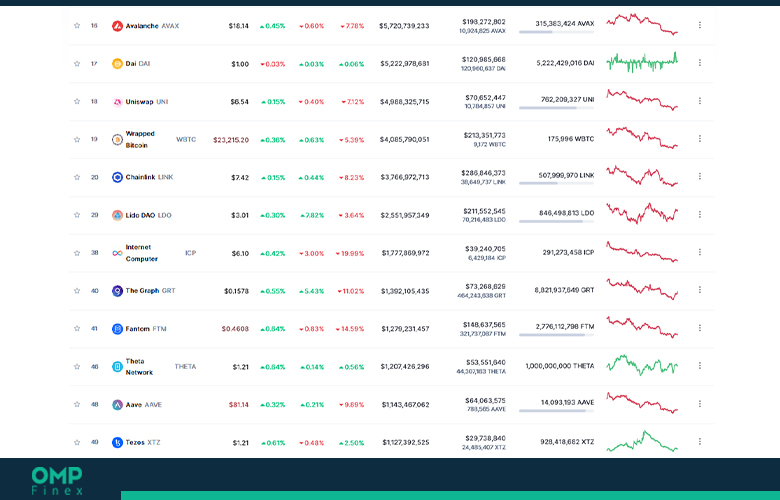Click the Internet Computer infinity logo

tap(117, 253)
